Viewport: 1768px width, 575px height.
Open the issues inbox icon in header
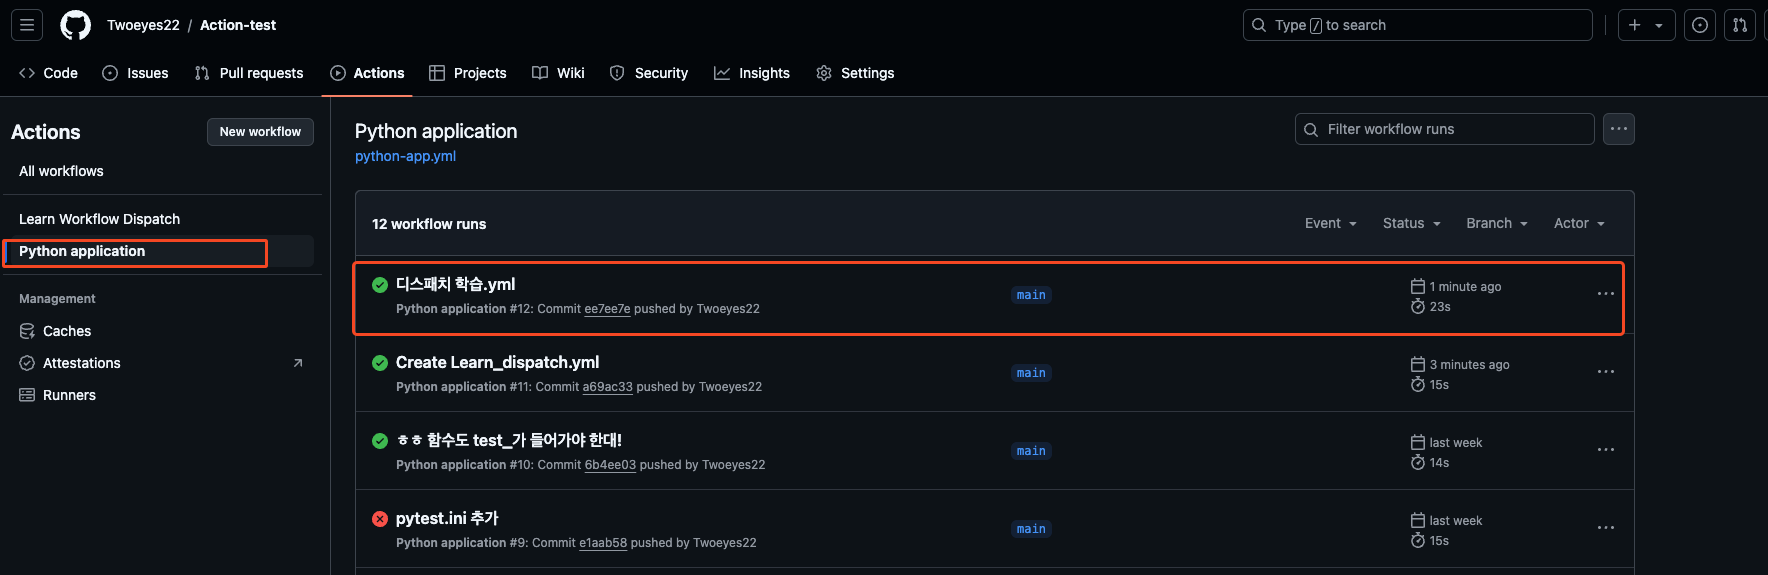click(1700, 25)
